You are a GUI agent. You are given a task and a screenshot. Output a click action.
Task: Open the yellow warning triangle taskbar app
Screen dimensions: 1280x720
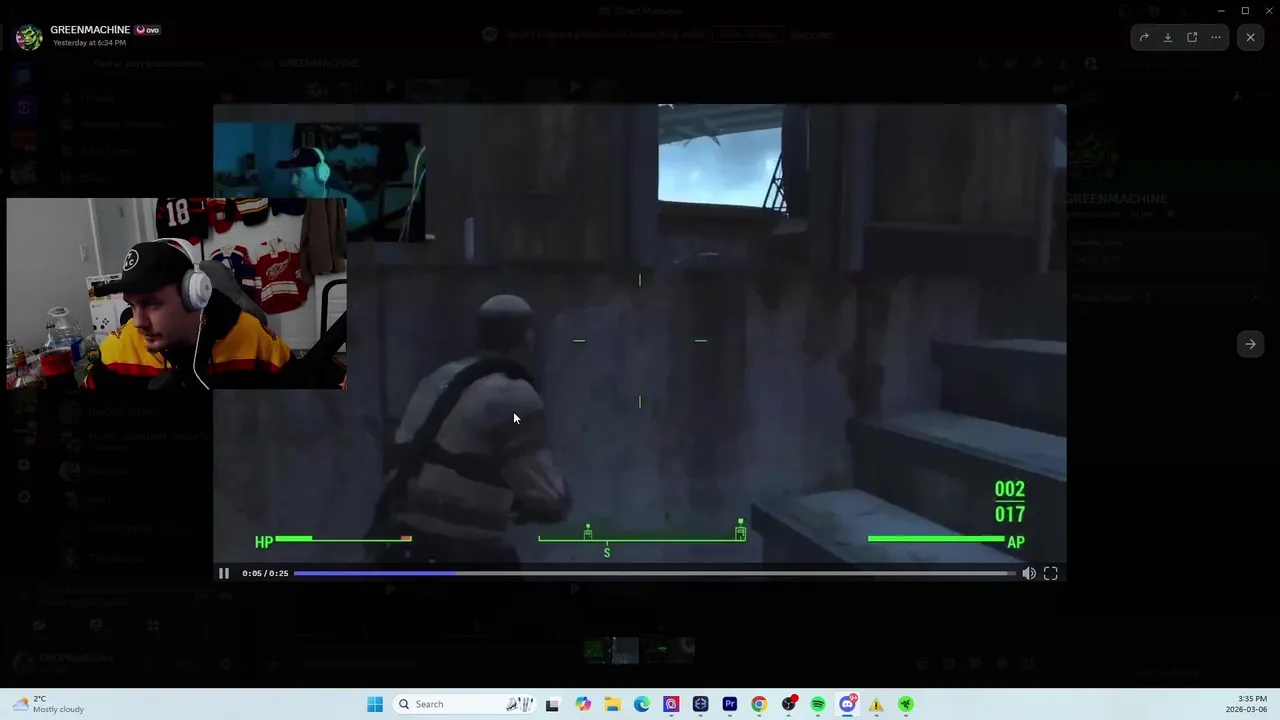(x=877, y=704)
